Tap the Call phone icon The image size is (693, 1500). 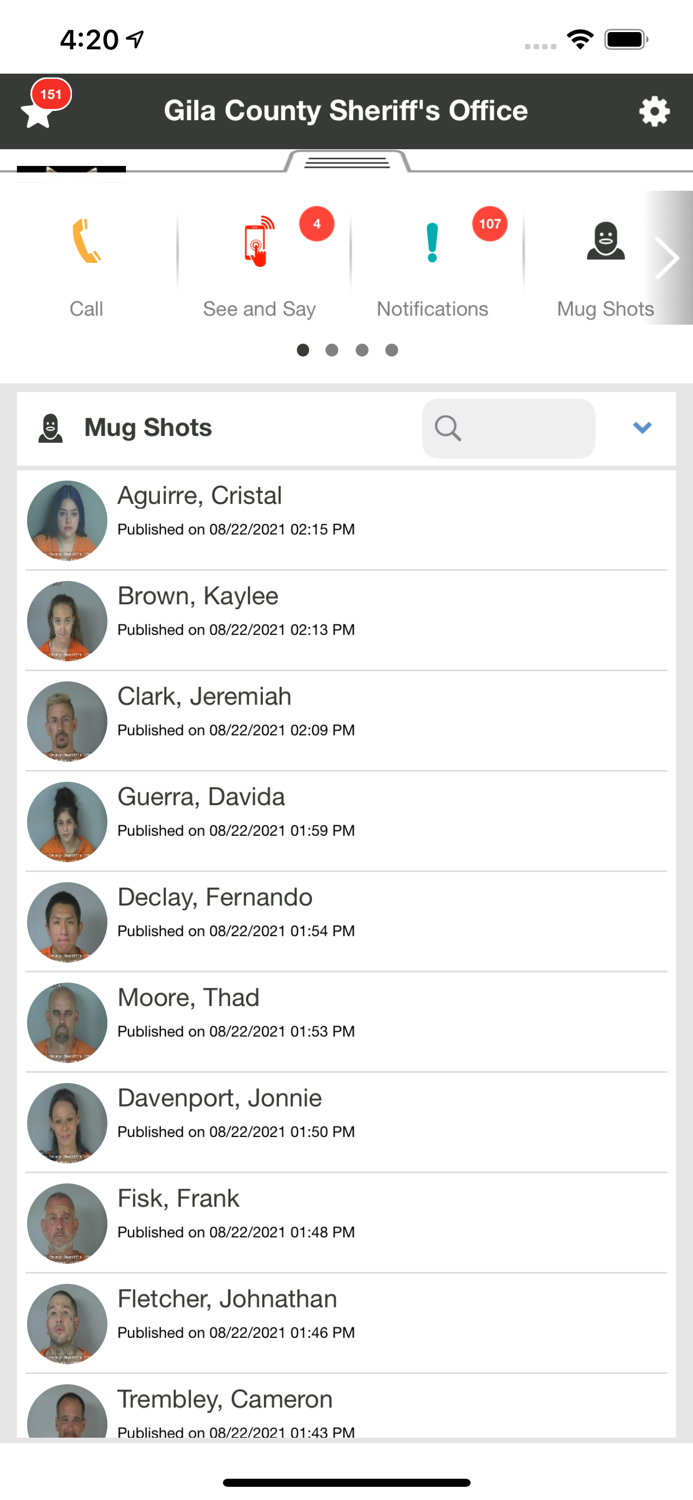pos(86,242)
